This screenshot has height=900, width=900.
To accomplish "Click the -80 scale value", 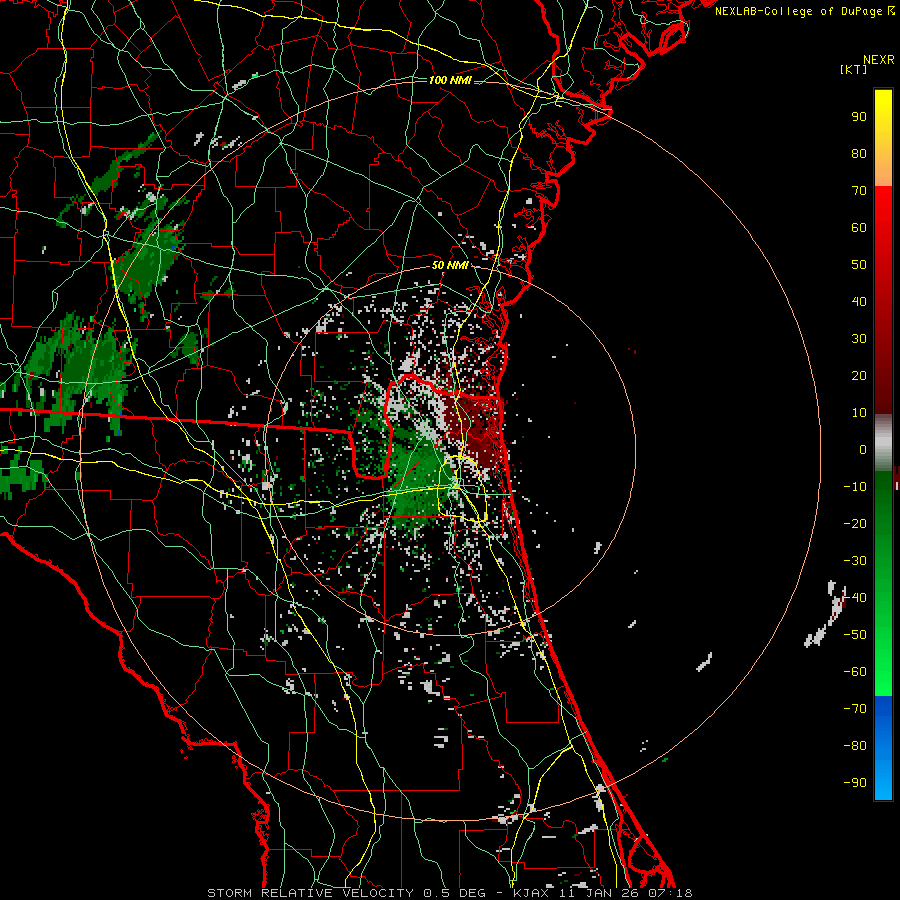I will coord(855,746).
